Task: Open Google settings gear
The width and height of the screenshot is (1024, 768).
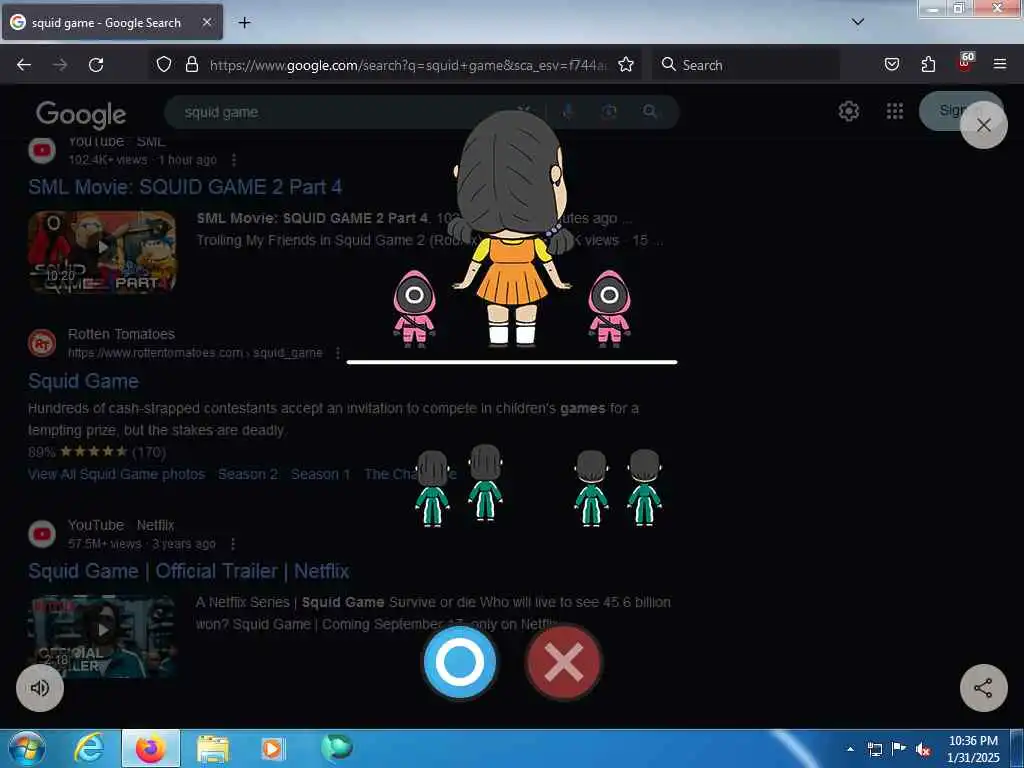Action: pos(848,111)
